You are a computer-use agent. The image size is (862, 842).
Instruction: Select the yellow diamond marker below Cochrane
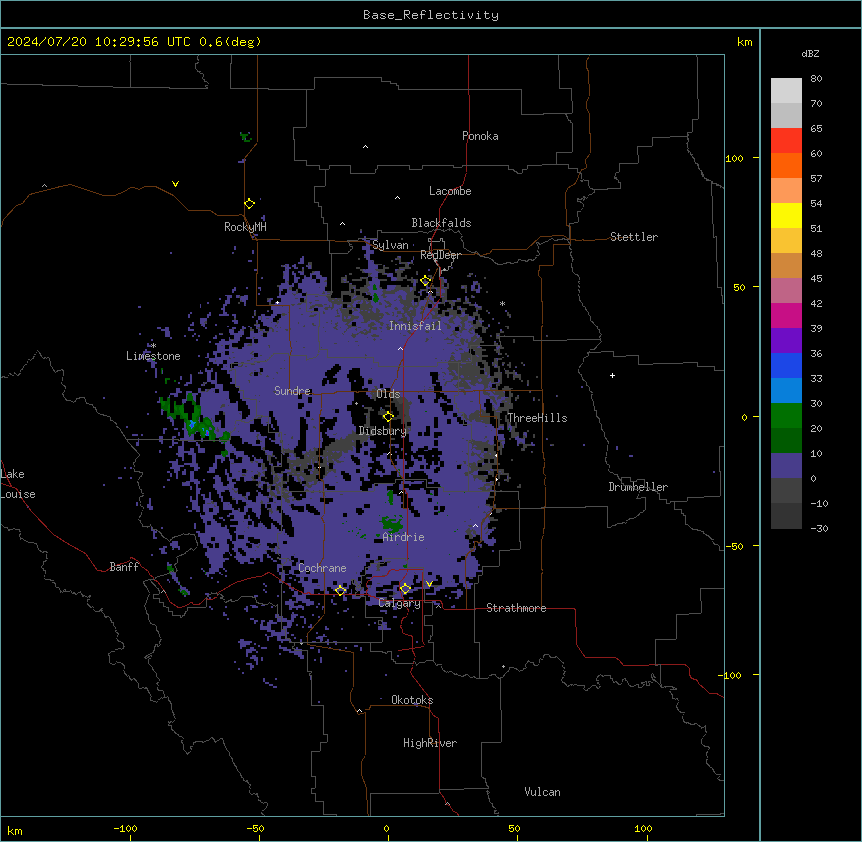(340, 590)
